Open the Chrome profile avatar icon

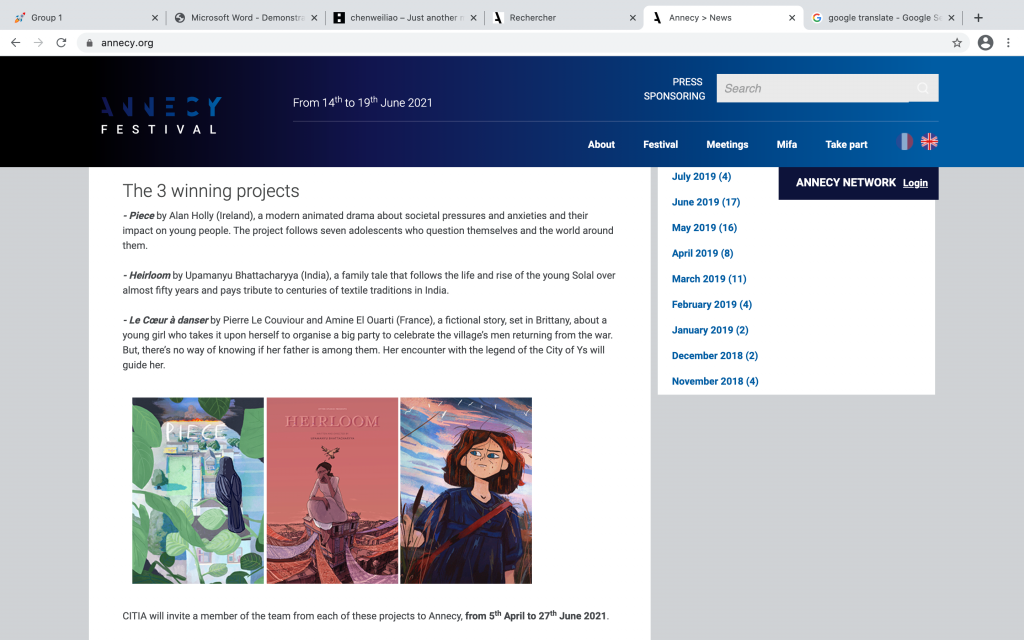tap(985, 42)
